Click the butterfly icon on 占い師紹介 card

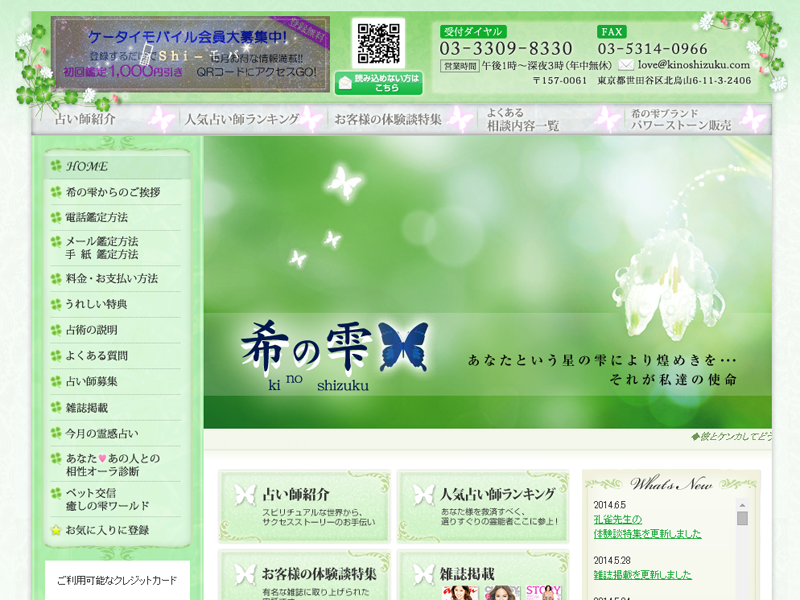[x=245, y=495]
